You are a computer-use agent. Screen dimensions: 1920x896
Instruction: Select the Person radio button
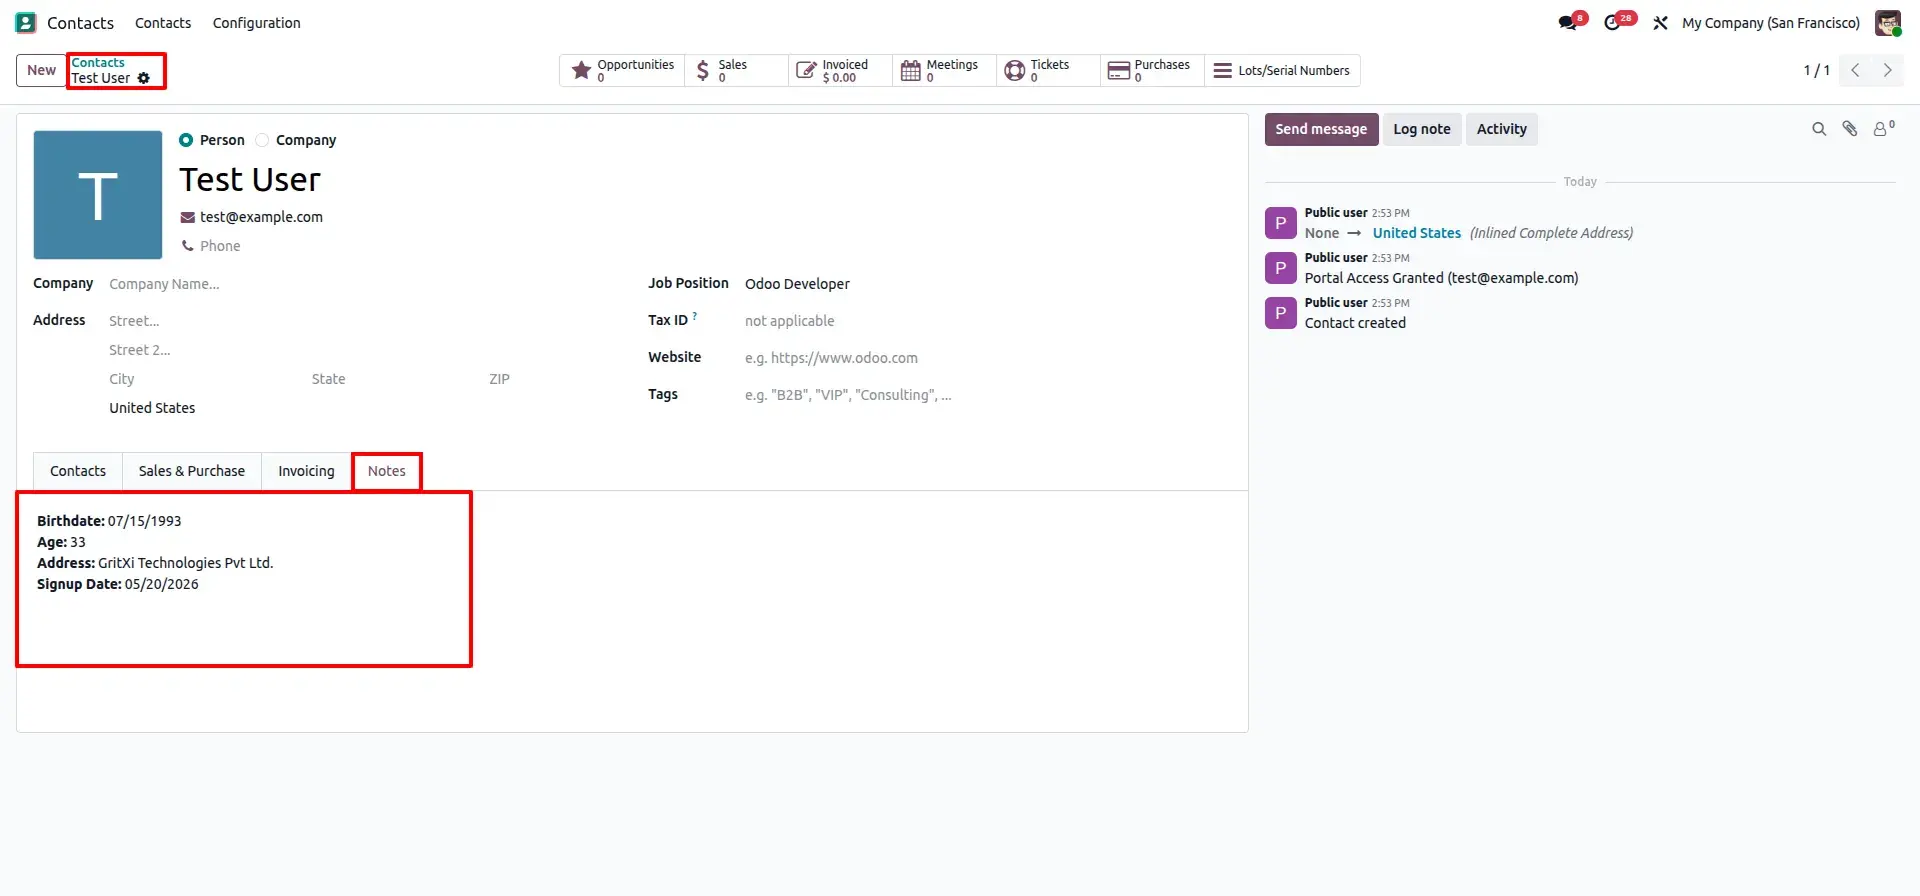pyautogui.click(x=186, y=140)
